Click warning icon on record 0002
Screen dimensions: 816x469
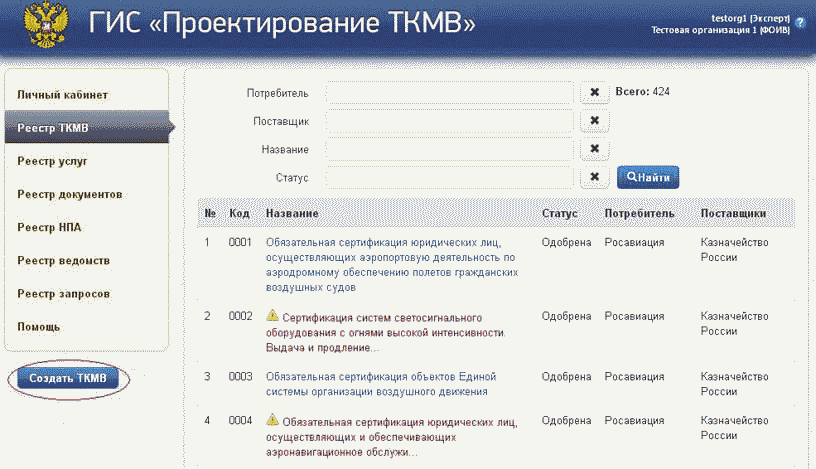point(272,316)
